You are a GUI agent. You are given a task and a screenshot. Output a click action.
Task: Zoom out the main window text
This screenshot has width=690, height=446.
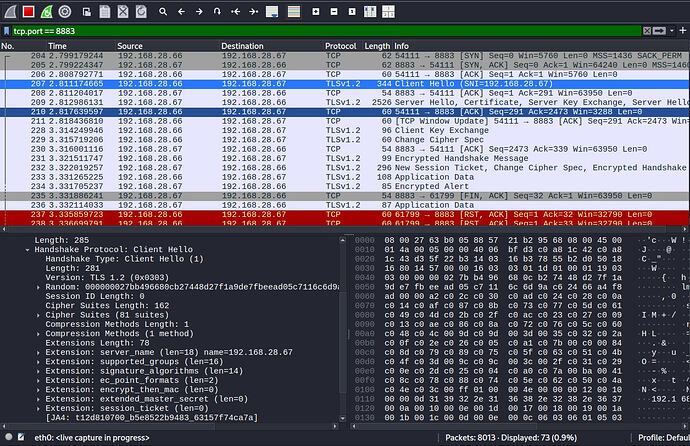point(334,12)
